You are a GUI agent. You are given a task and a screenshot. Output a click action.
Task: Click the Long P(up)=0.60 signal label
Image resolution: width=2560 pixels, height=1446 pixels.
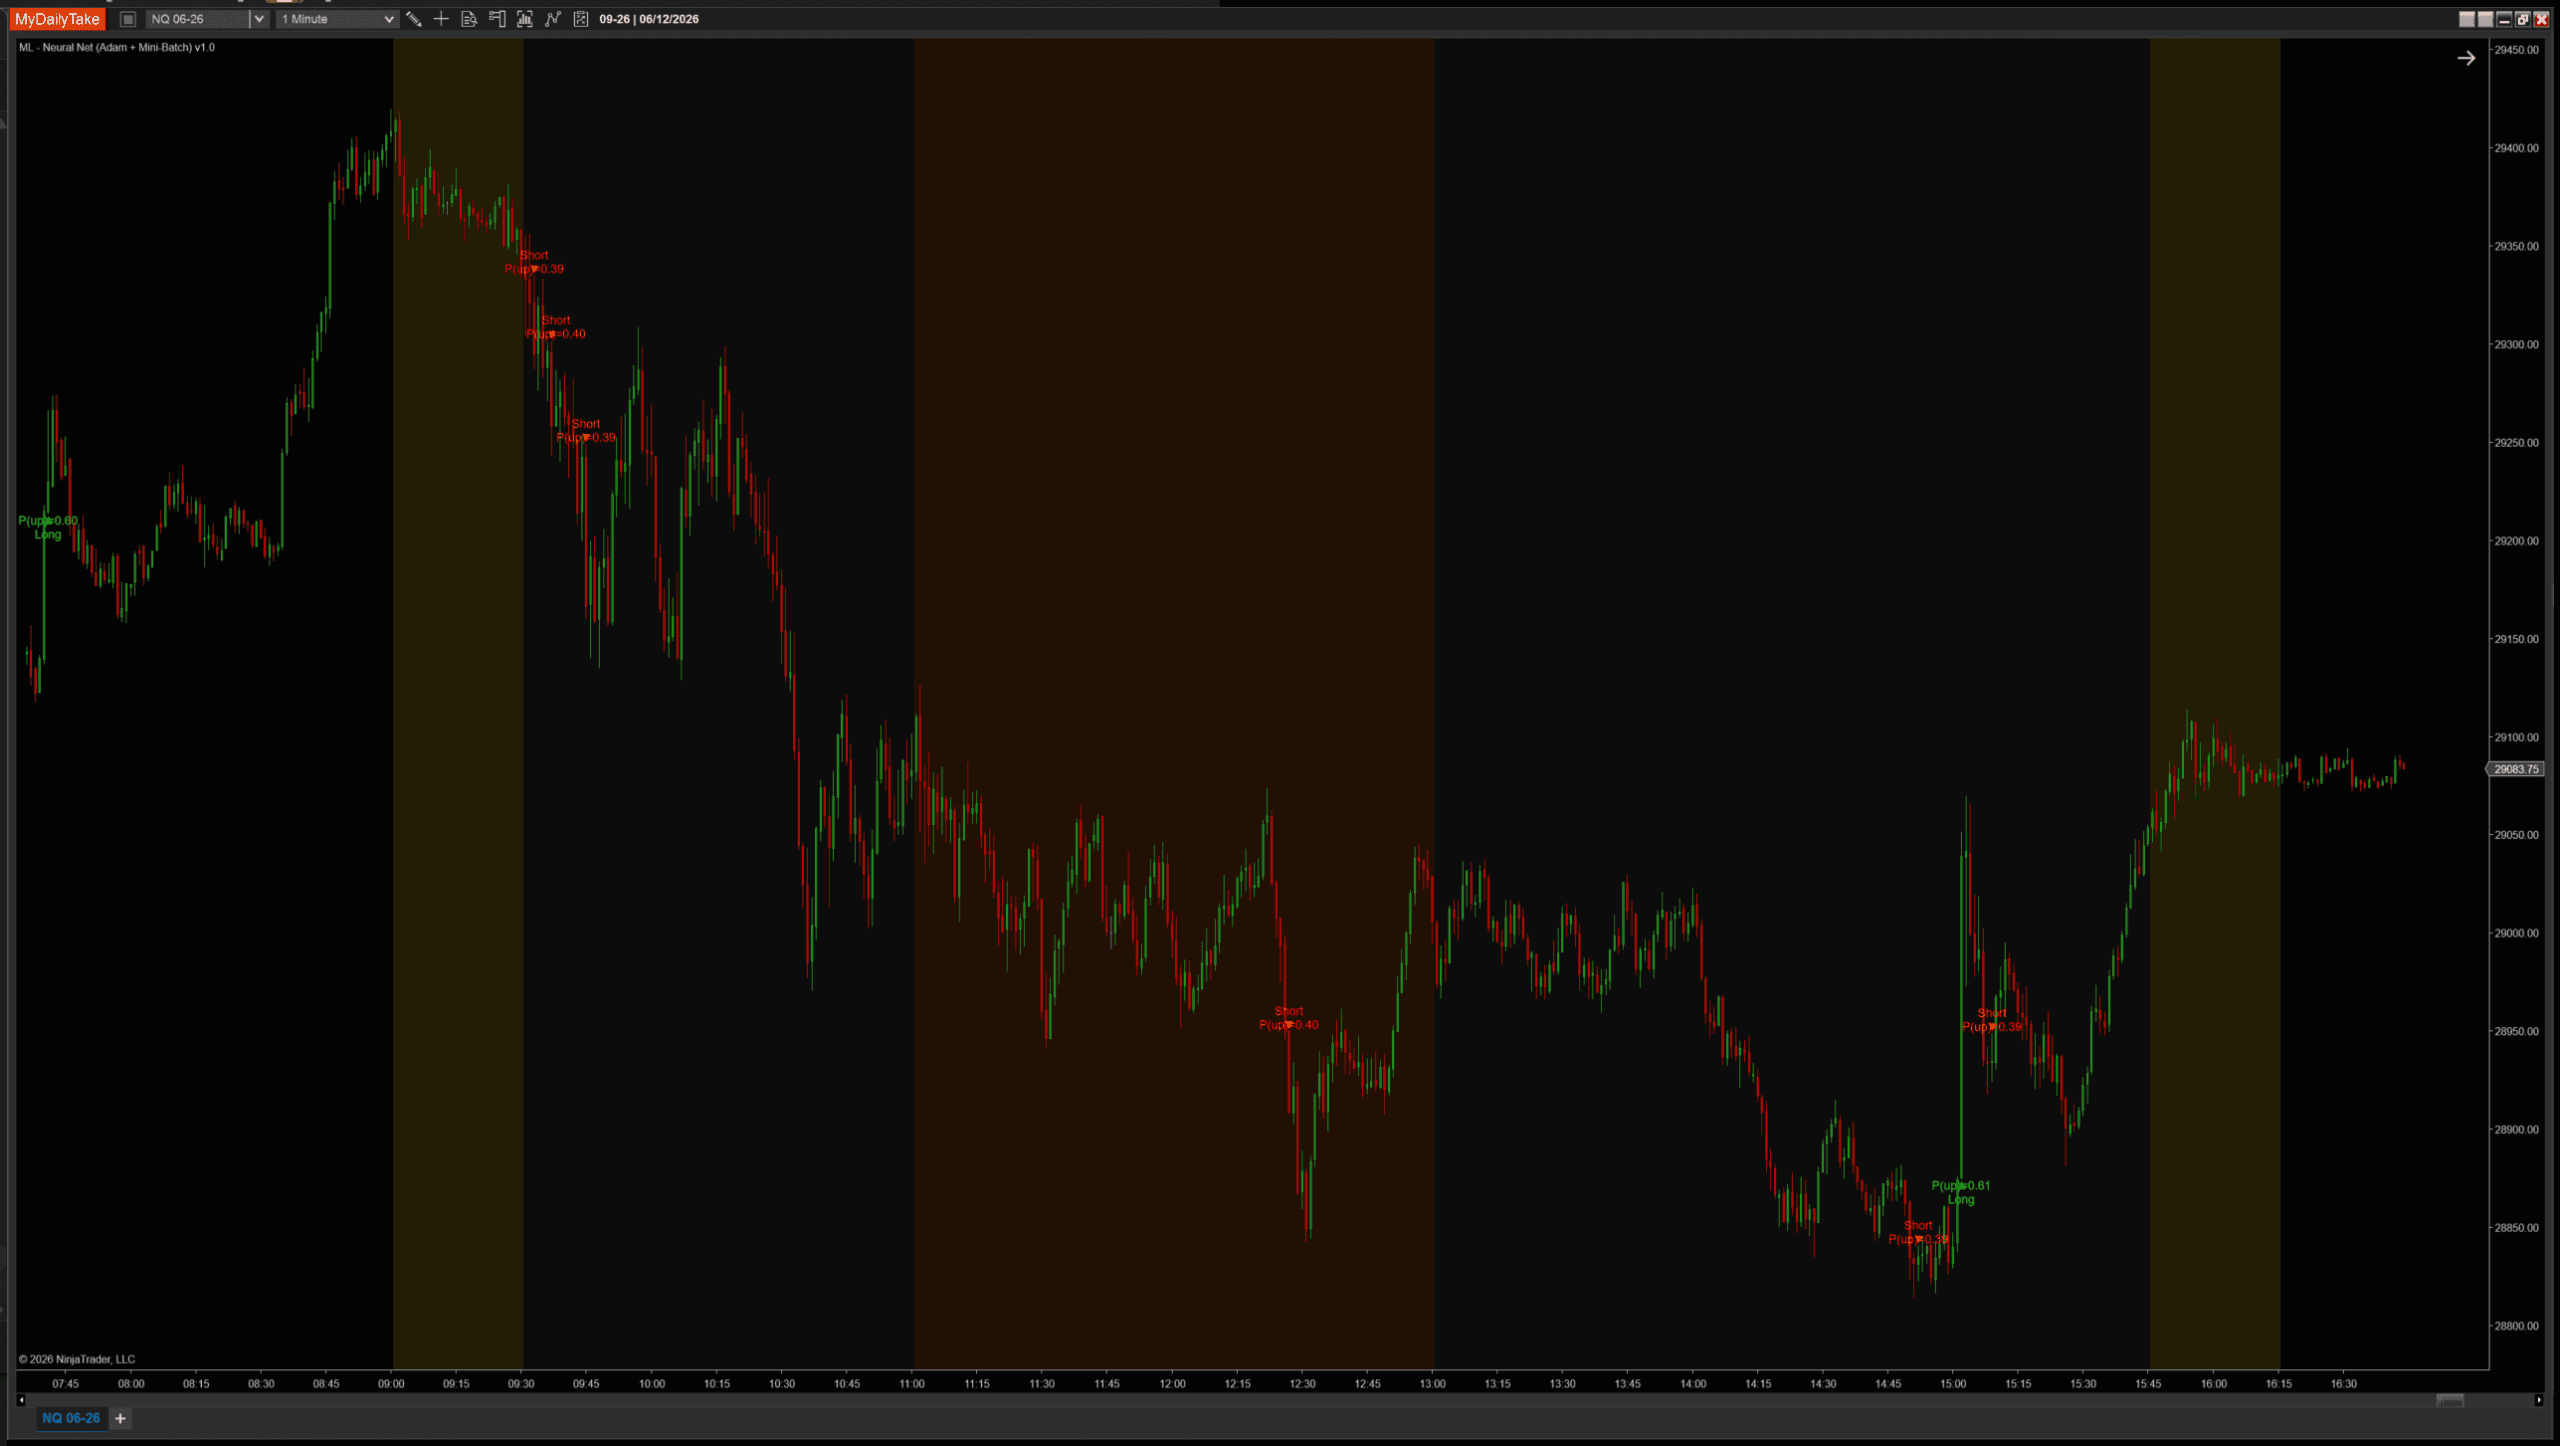(x=48, y=527)
